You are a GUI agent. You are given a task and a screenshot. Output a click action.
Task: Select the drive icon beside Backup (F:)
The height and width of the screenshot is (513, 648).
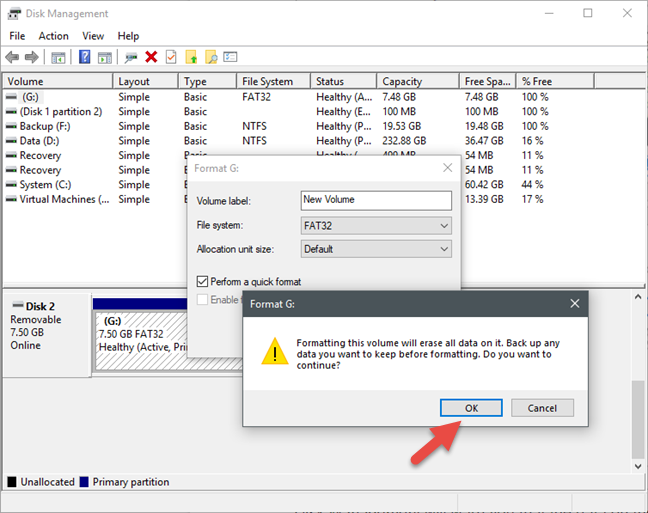12,126
